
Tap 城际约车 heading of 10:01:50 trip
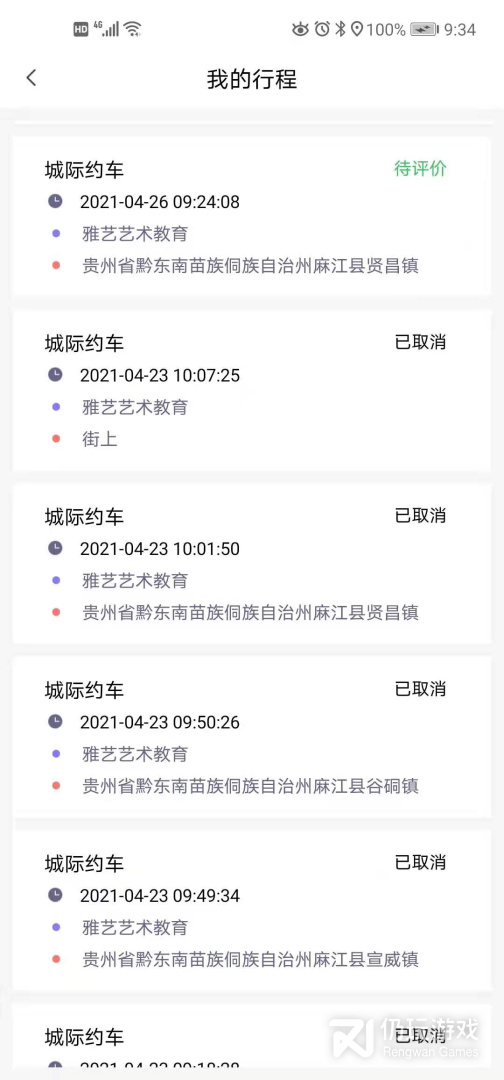click(x=85, y=516)
